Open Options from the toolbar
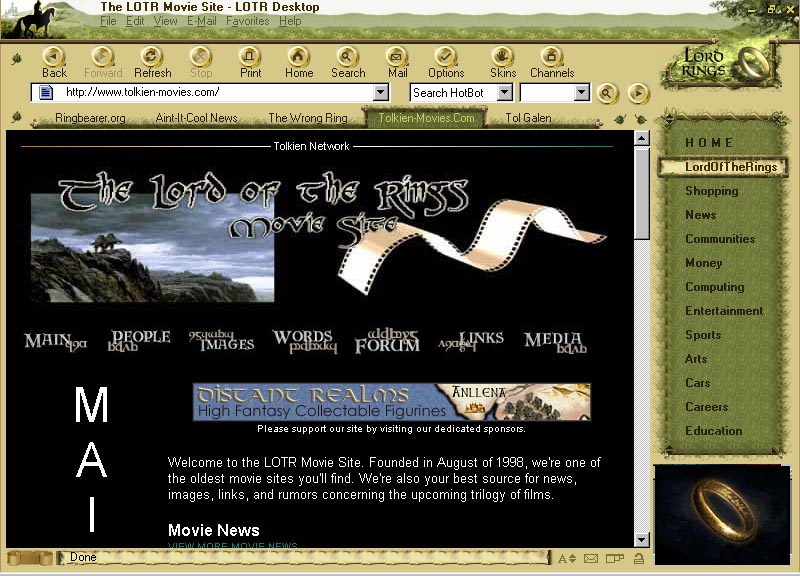The image size is (800, 576). pos(445,57)
